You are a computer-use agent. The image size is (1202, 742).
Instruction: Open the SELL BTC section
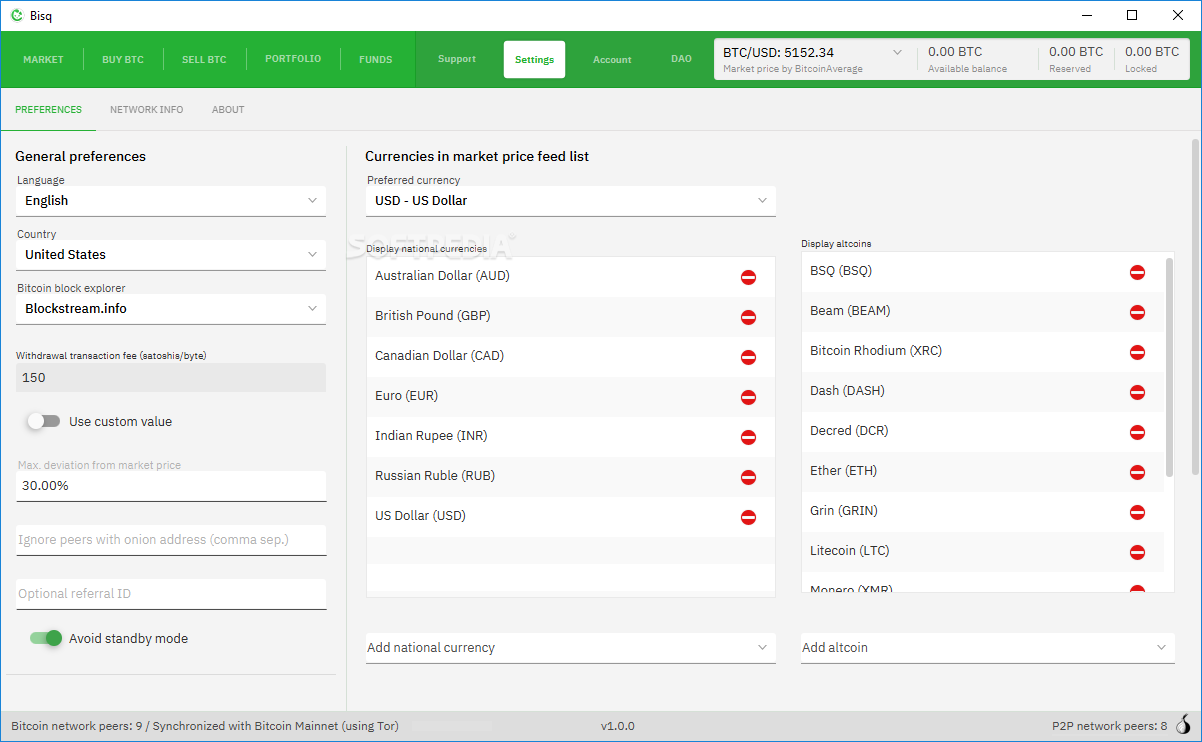(204, 59)
